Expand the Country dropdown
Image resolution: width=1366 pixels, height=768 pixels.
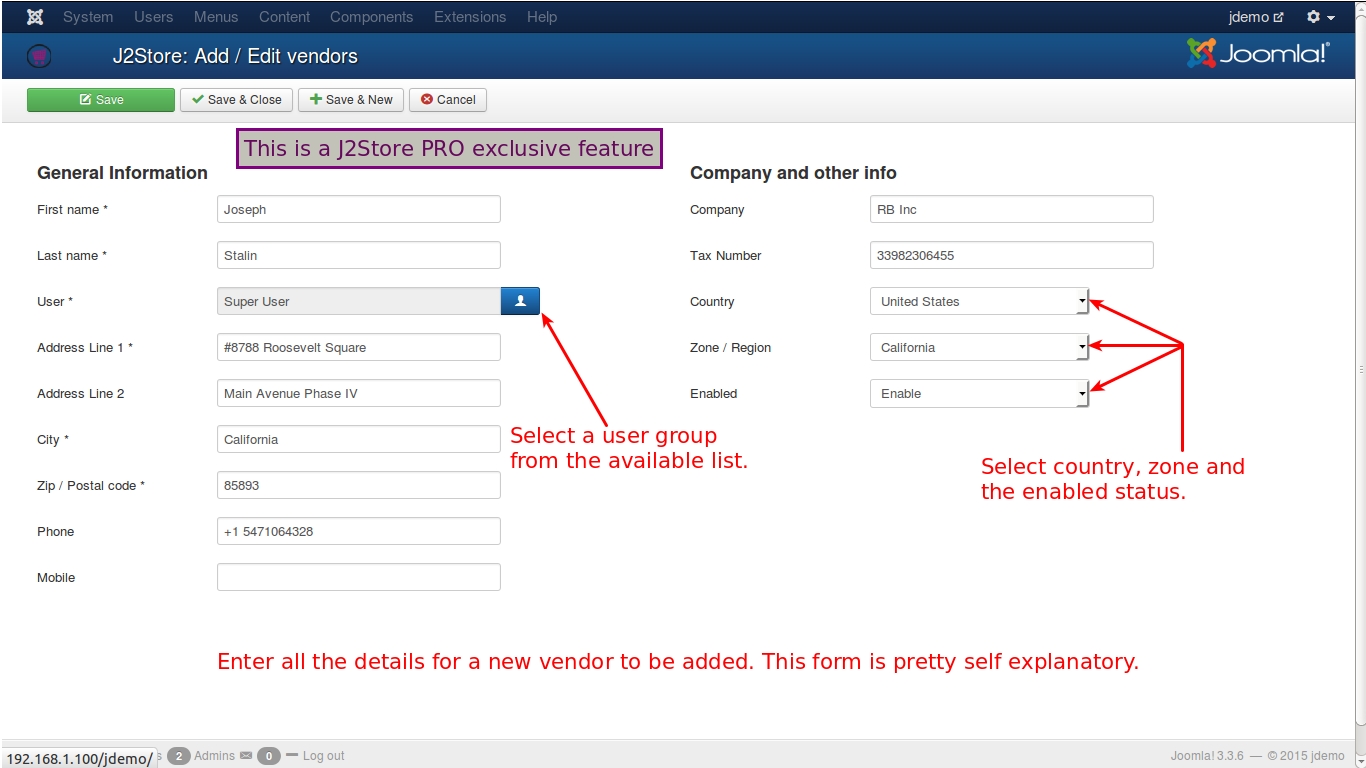click(x=979, y=301)
